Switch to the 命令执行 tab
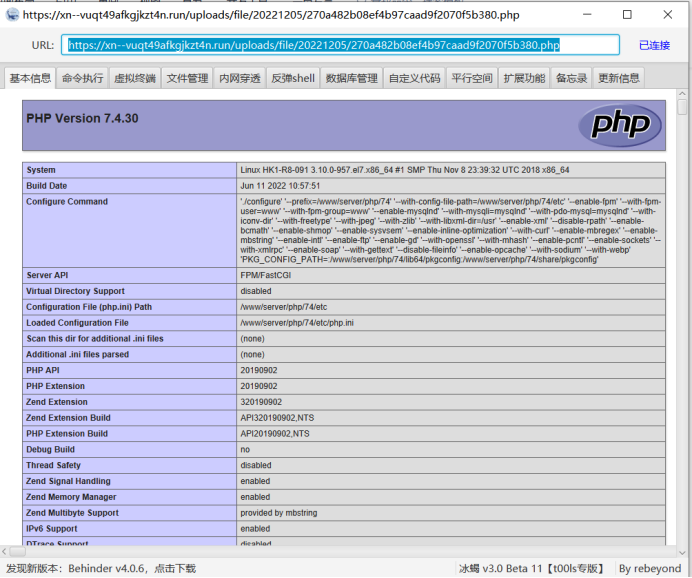Viewport: 692px width, 578px height. [82, 78]
